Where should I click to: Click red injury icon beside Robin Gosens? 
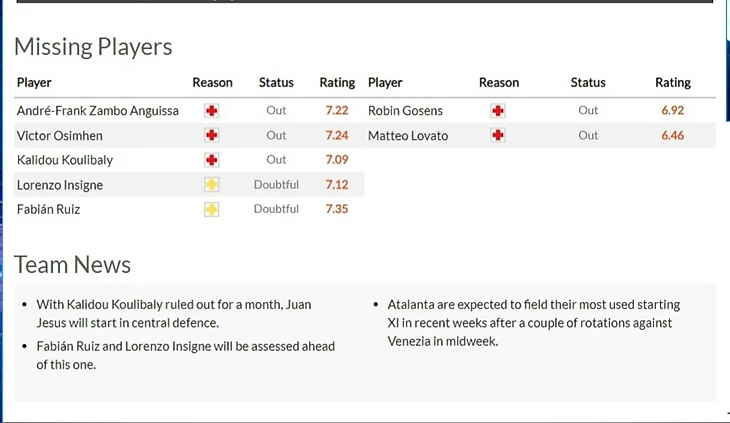pos(498,111)
